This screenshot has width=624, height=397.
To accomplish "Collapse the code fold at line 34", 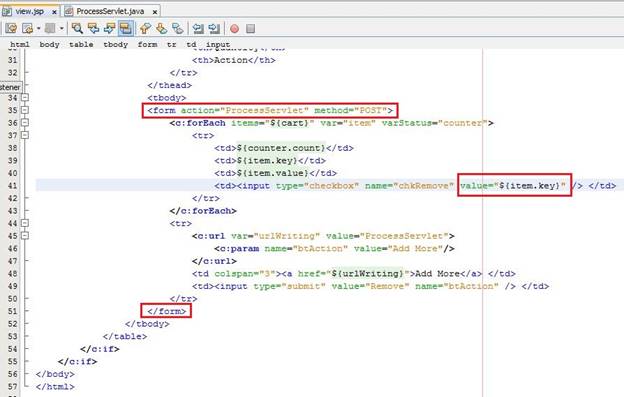I will 25,97.
